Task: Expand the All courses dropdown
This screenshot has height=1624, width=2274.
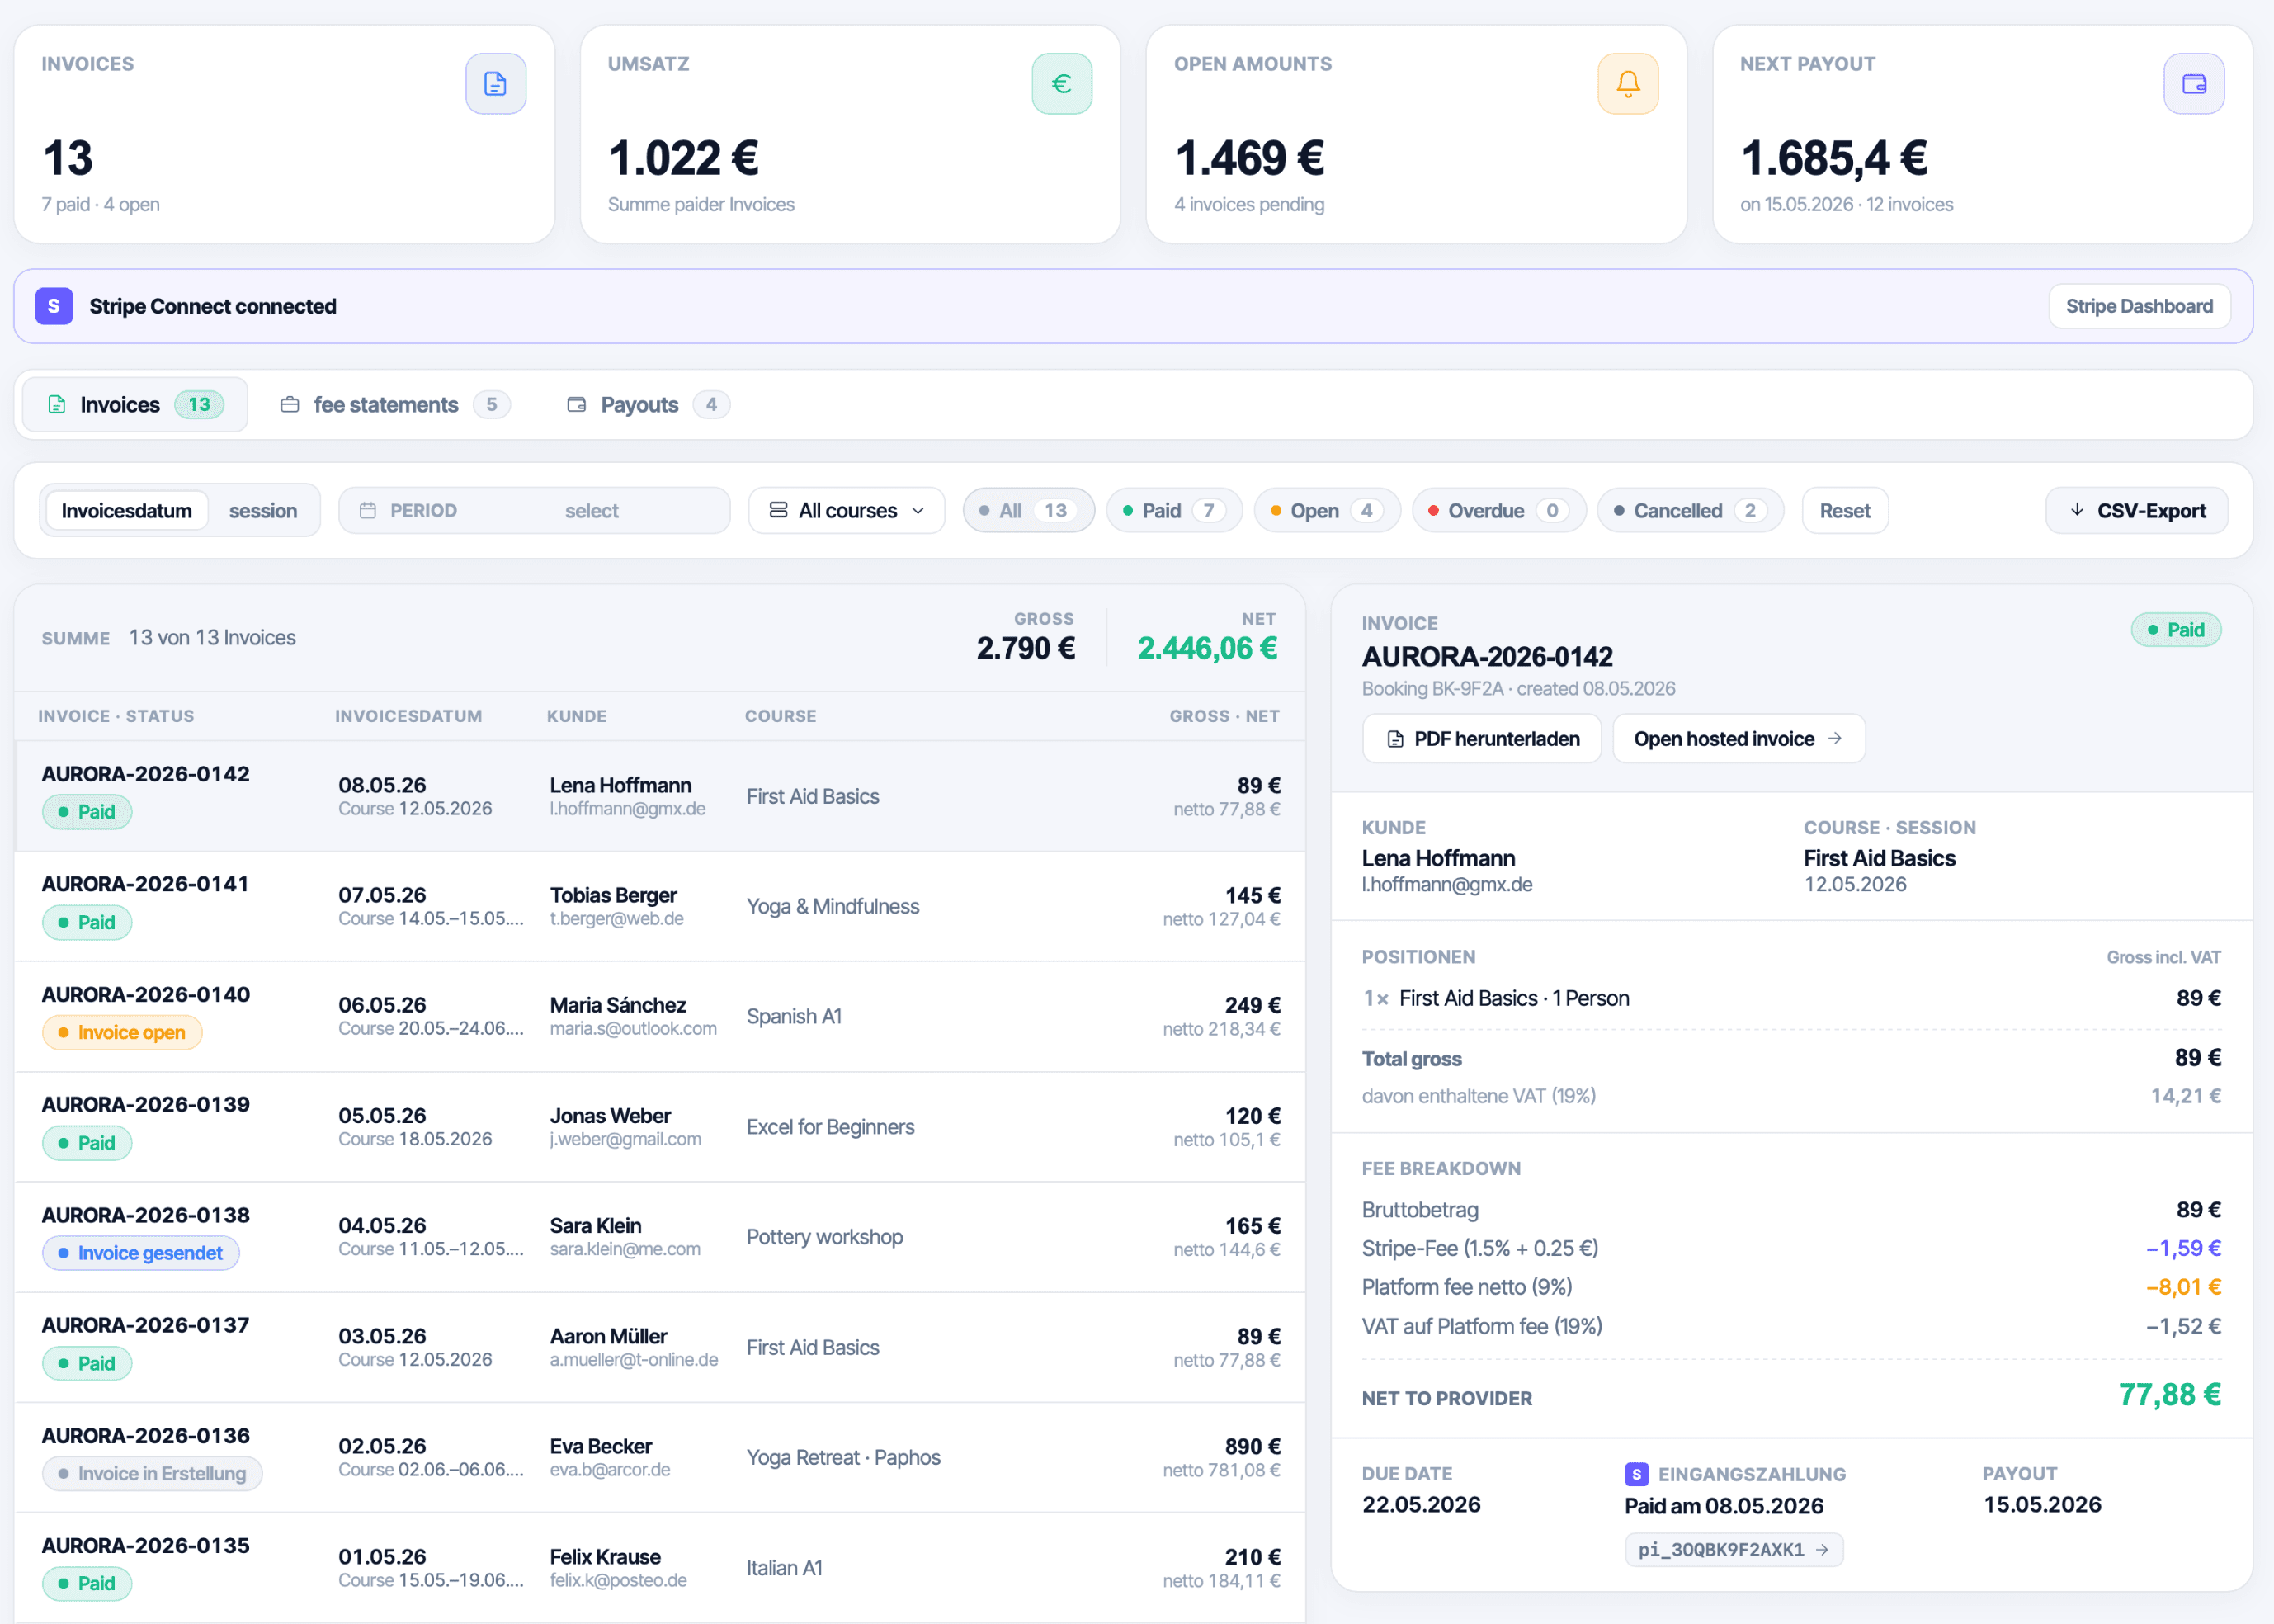Action: point(846,511)
